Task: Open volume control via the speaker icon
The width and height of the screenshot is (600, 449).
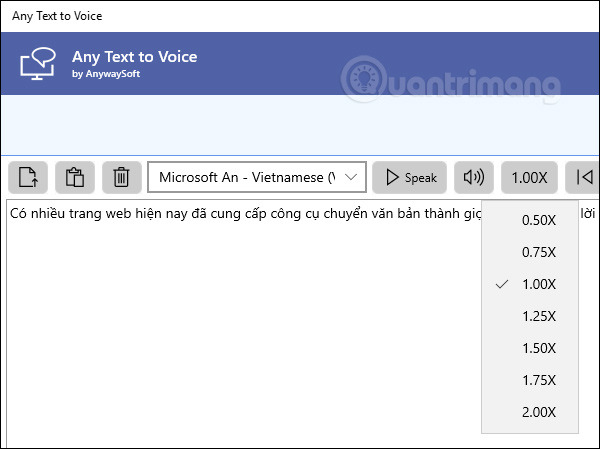Action: point(474,177)
